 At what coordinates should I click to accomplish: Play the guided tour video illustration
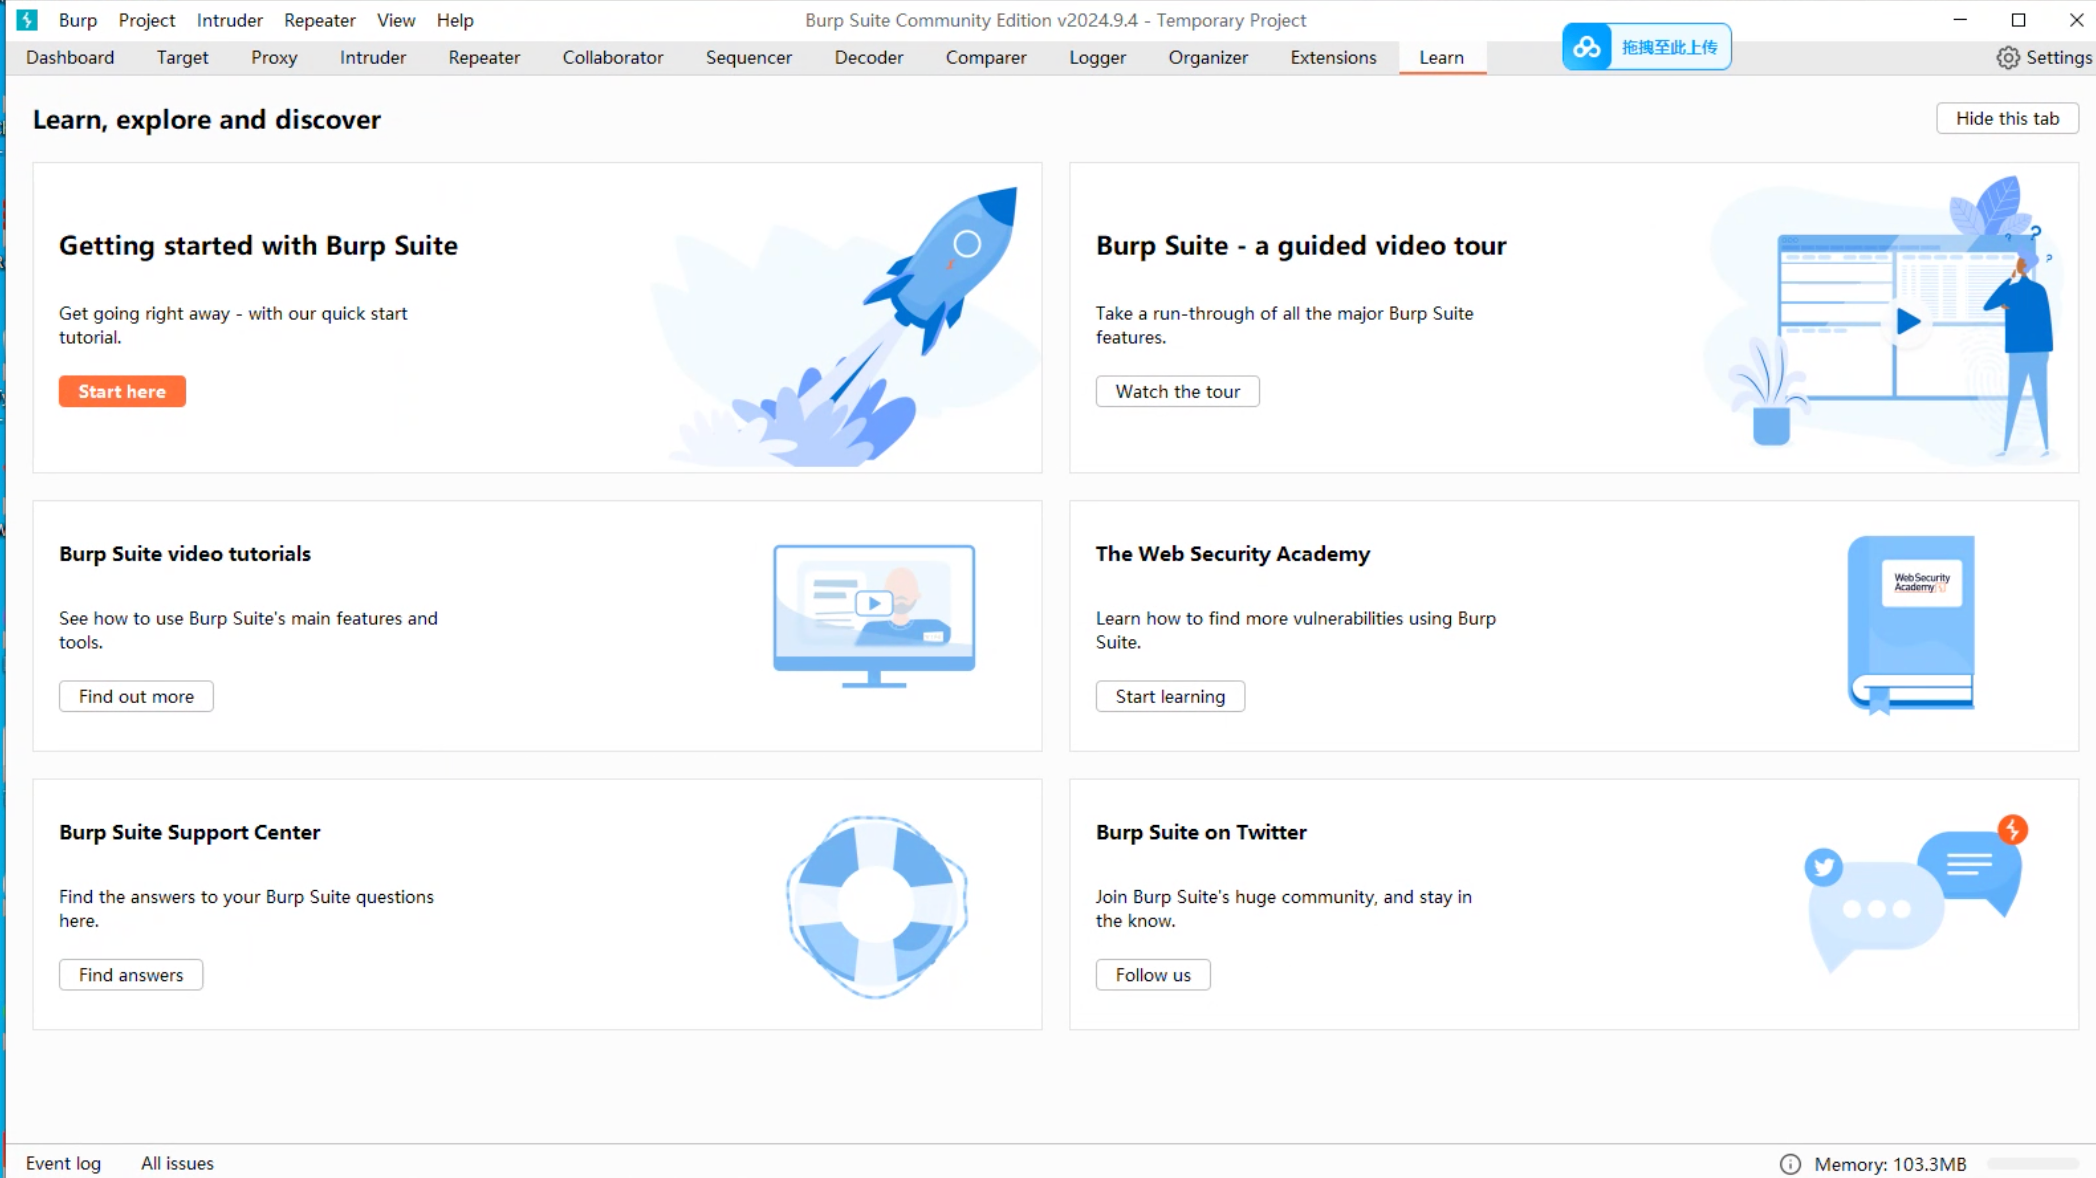pos(1908,322)
